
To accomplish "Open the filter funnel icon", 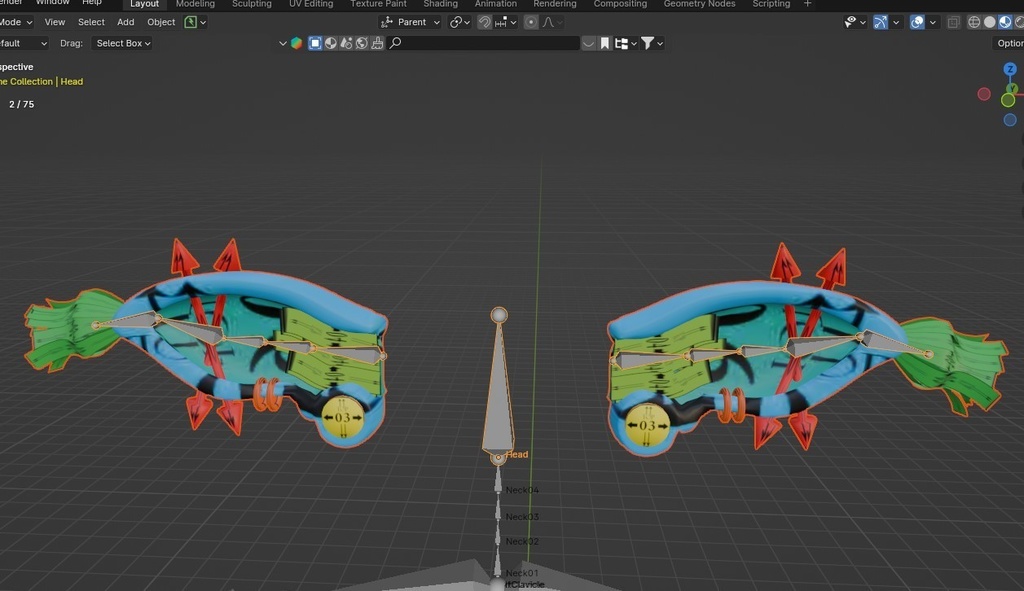I will tap(649, 42).
